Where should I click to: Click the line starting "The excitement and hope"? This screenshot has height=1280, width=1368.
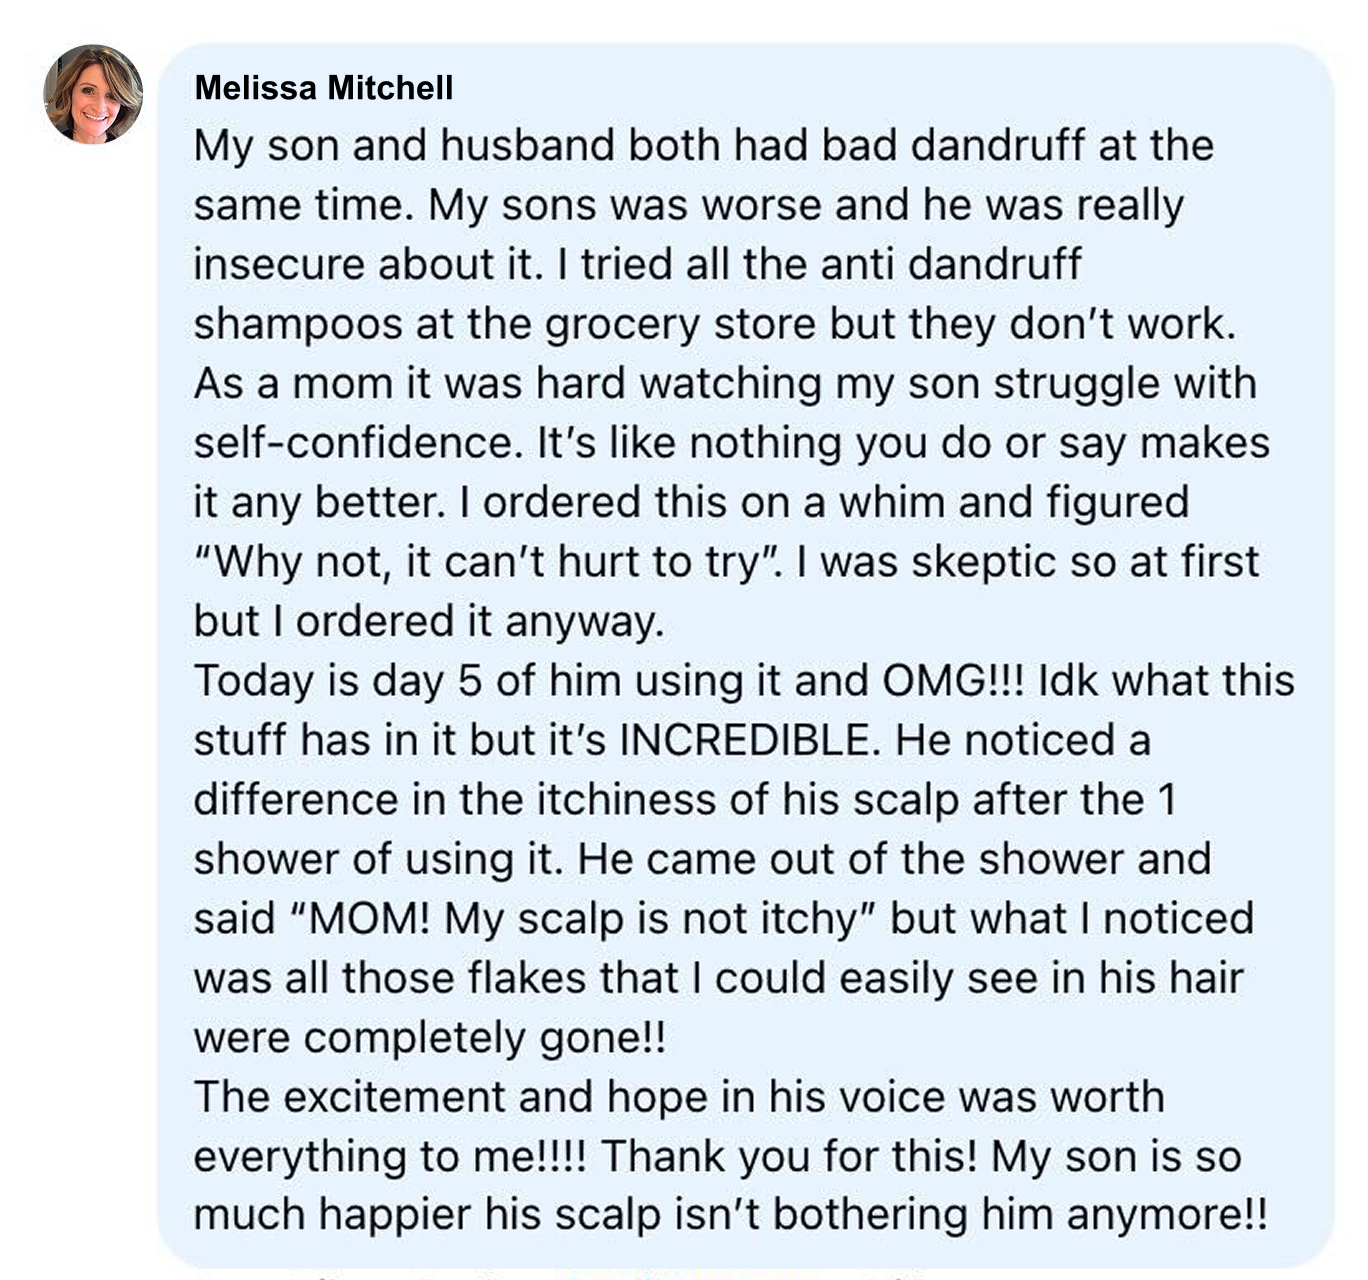(x=679, y=1098)
